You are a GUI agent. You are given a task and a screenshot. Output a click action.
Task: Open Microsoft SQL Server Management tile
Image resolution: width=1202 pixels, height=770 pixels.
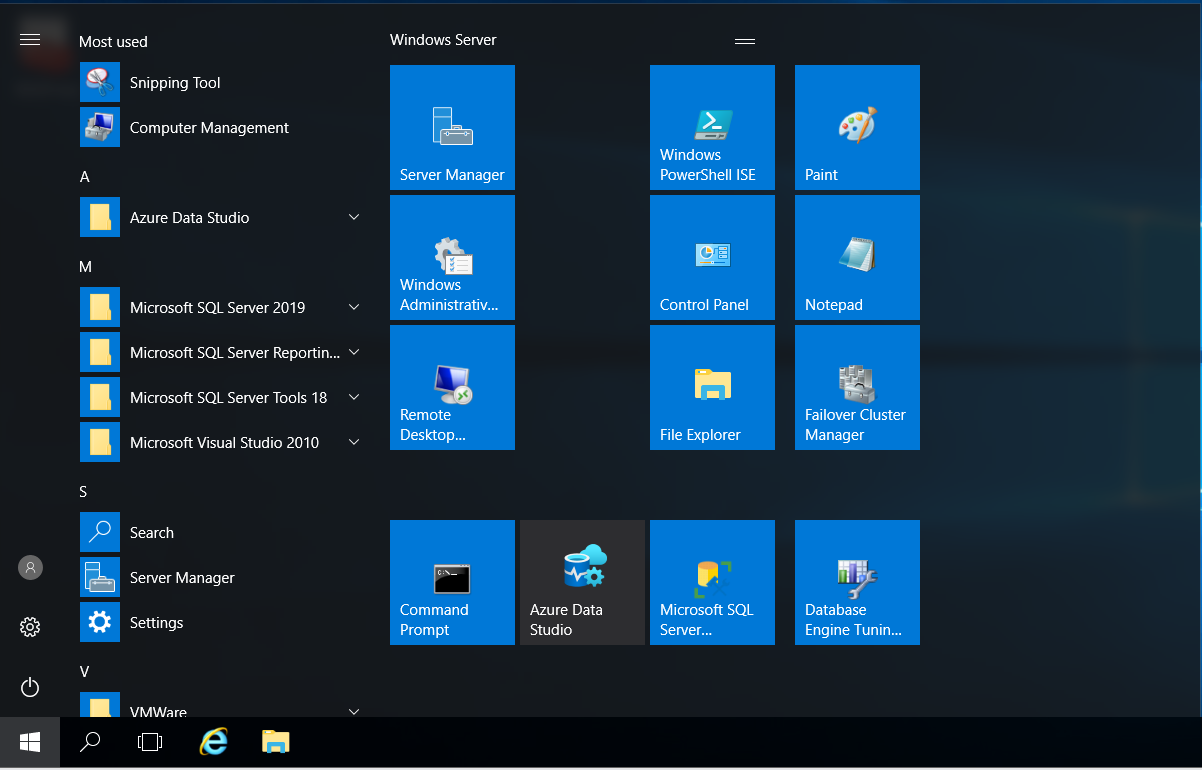pyautogui.click(x=712, y=582)
